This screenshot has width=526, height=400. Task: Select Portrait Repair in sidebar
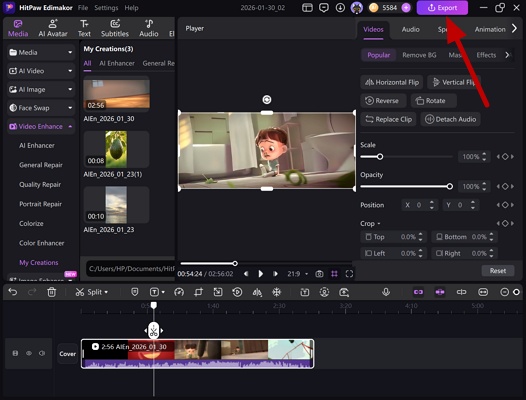coord(40,204)
